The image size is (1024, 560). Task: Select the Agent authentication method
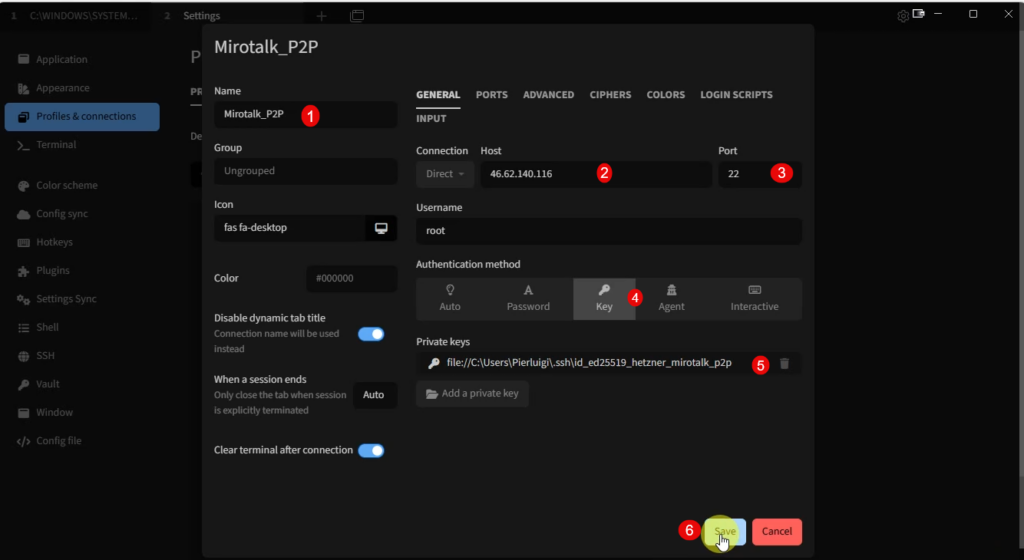pyautogui.click(x=671, y=298)
